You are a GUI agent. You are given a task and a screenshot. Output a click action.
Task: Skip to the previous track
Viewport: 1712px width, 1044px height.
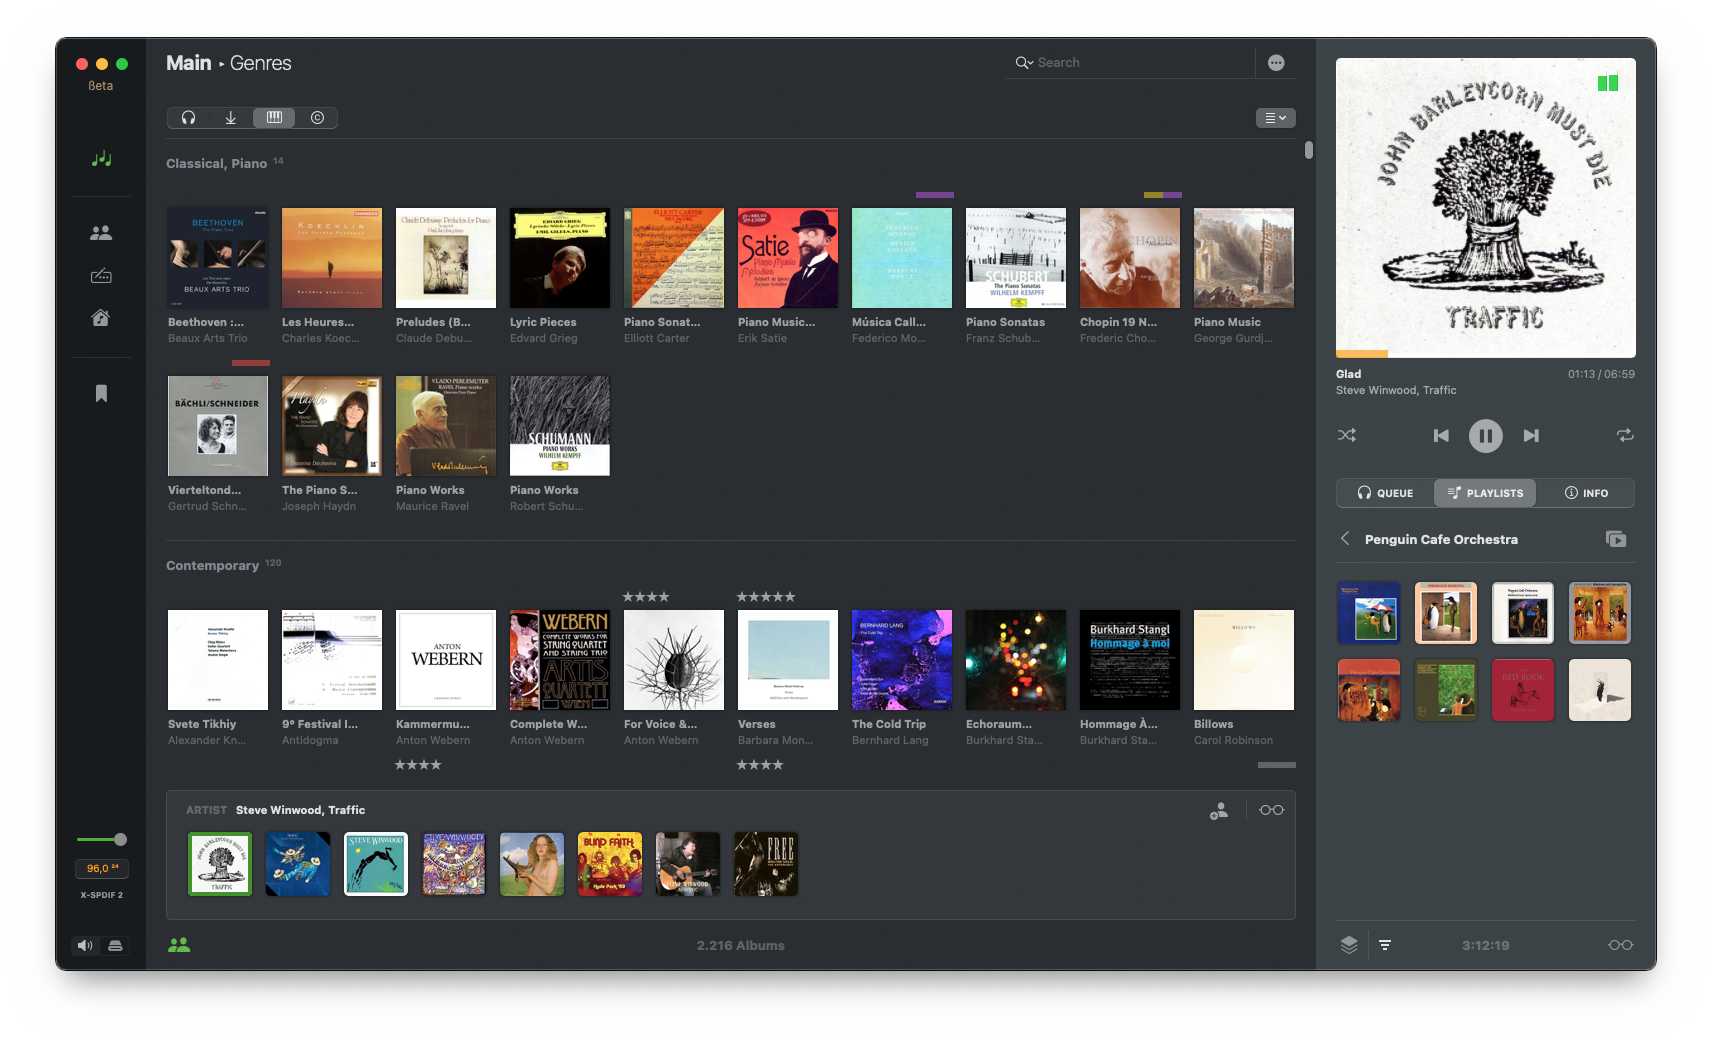[x=1441, y=435]
